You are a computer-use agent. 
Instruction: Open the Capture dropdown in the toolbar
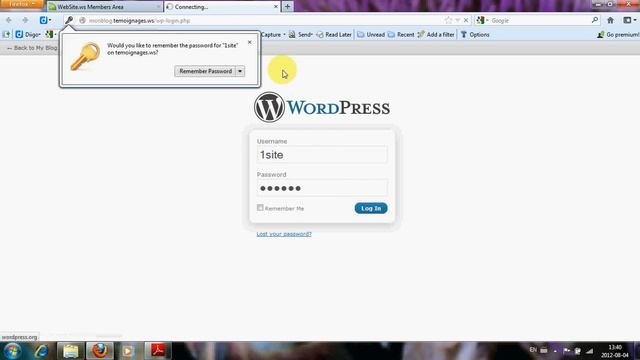click(x=273, y=35)
